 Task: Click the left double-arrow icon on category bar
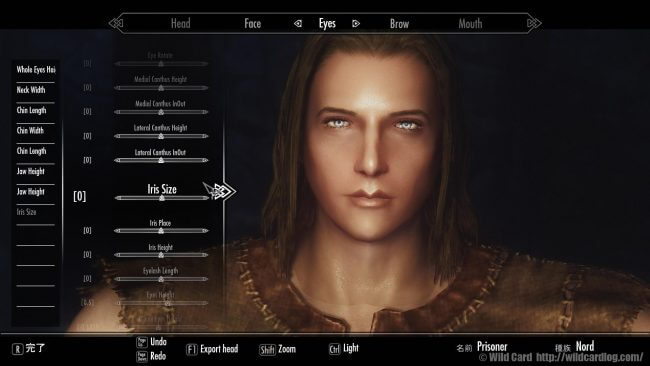(x=116, y=23)
